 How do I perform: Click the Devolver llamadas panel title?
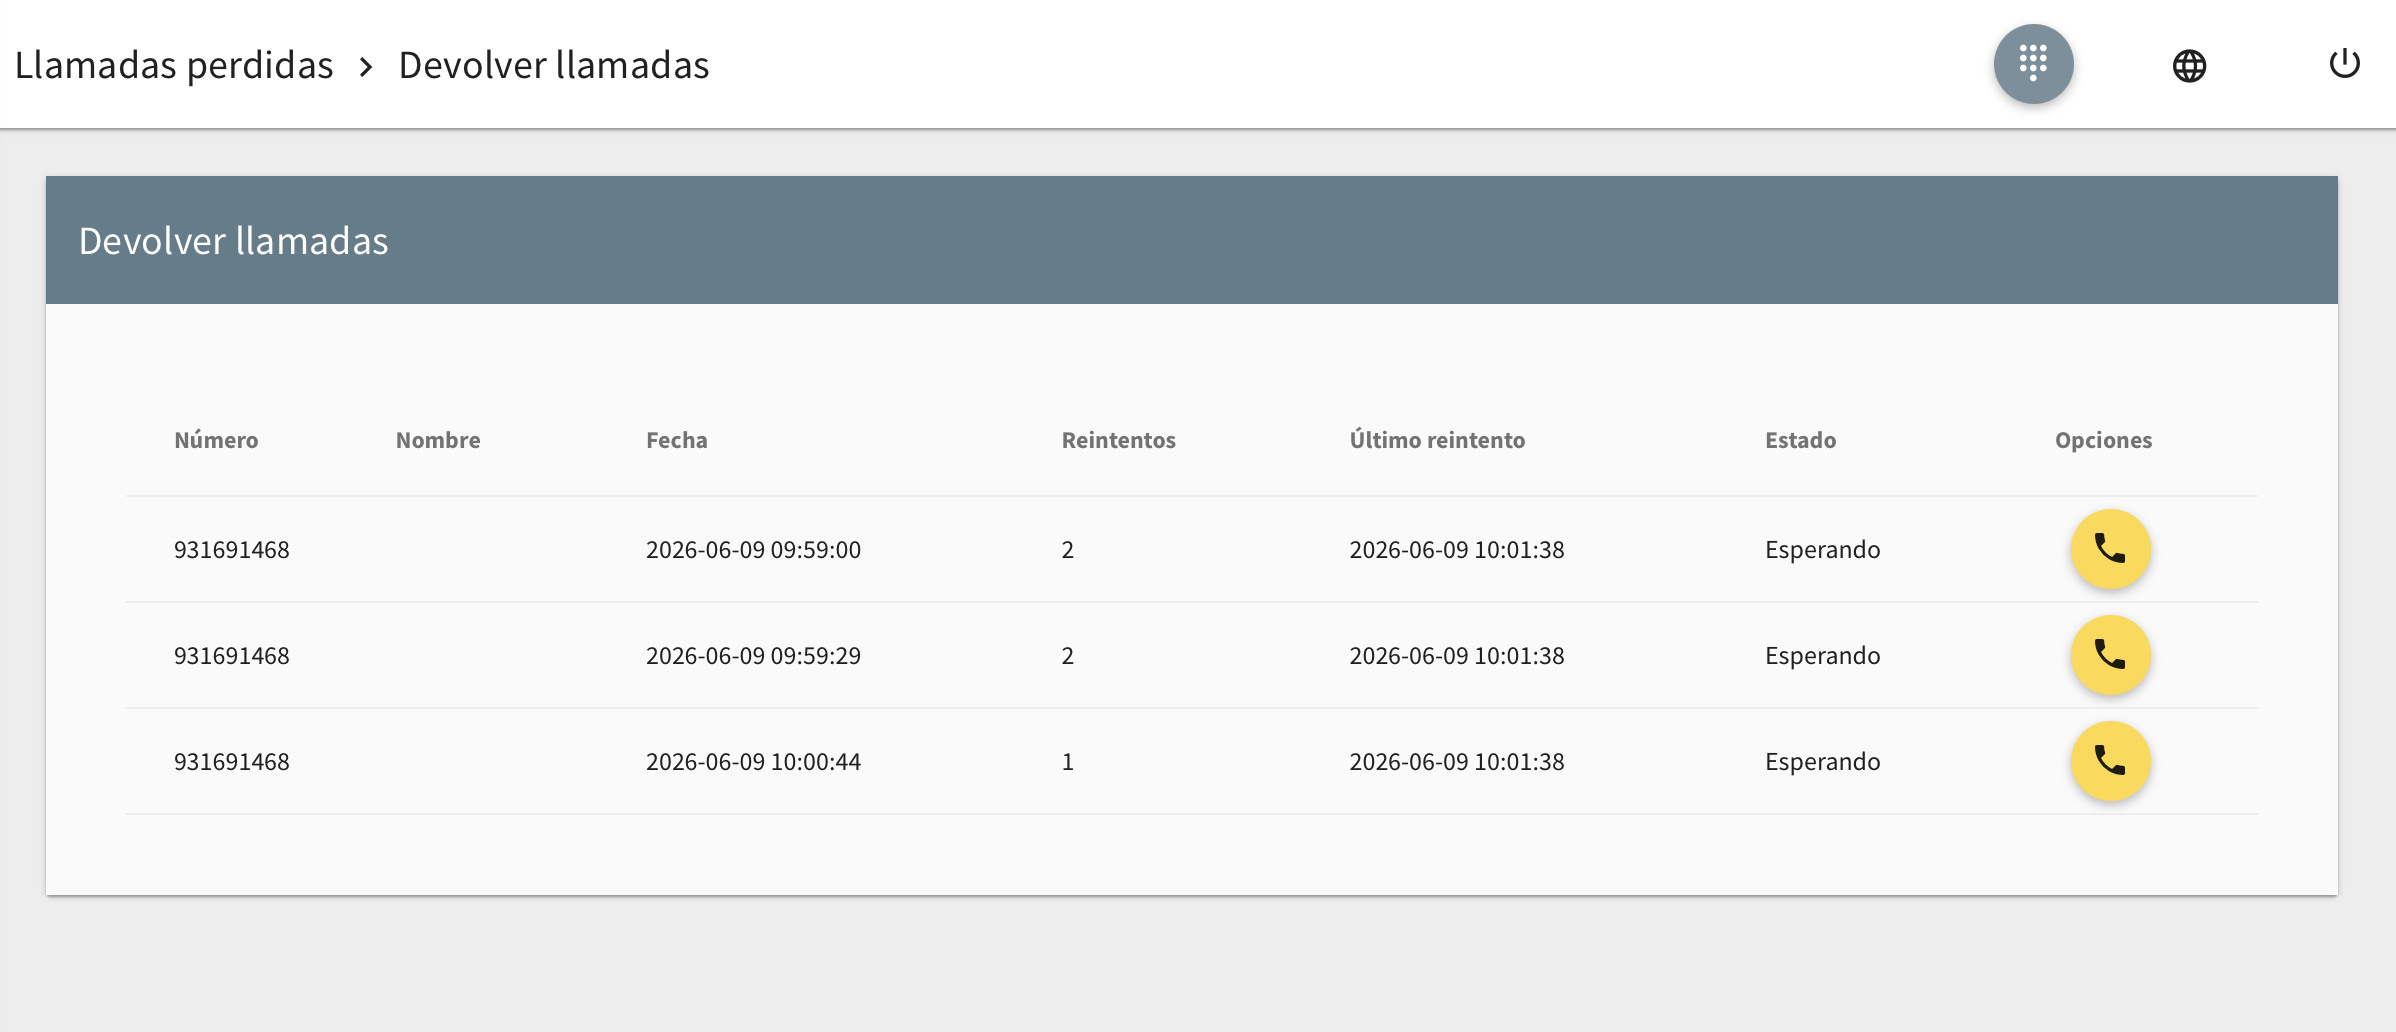click(234, 241)
